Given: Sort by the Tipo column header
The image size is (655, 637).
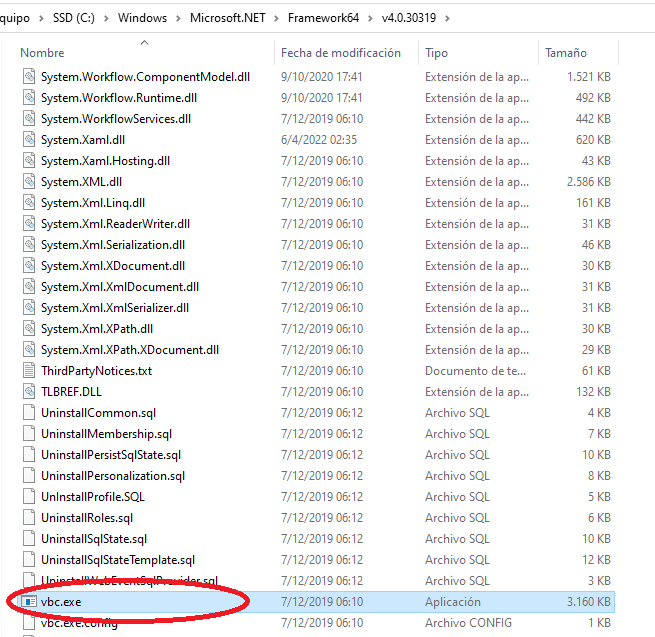Looking at the screenshot, I should [437, 53].
